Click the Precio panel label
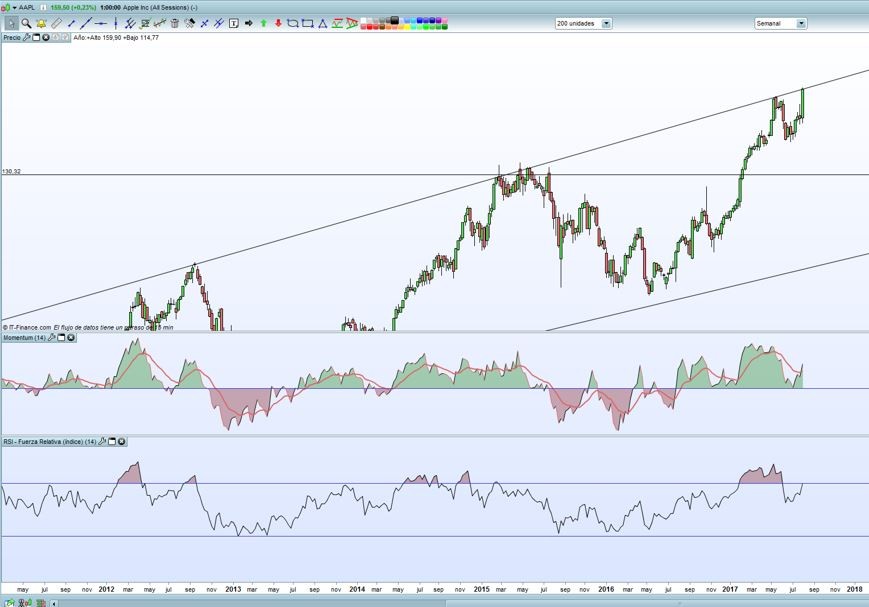The height and width of the screenshot is (607, 869). click(12, 38)
